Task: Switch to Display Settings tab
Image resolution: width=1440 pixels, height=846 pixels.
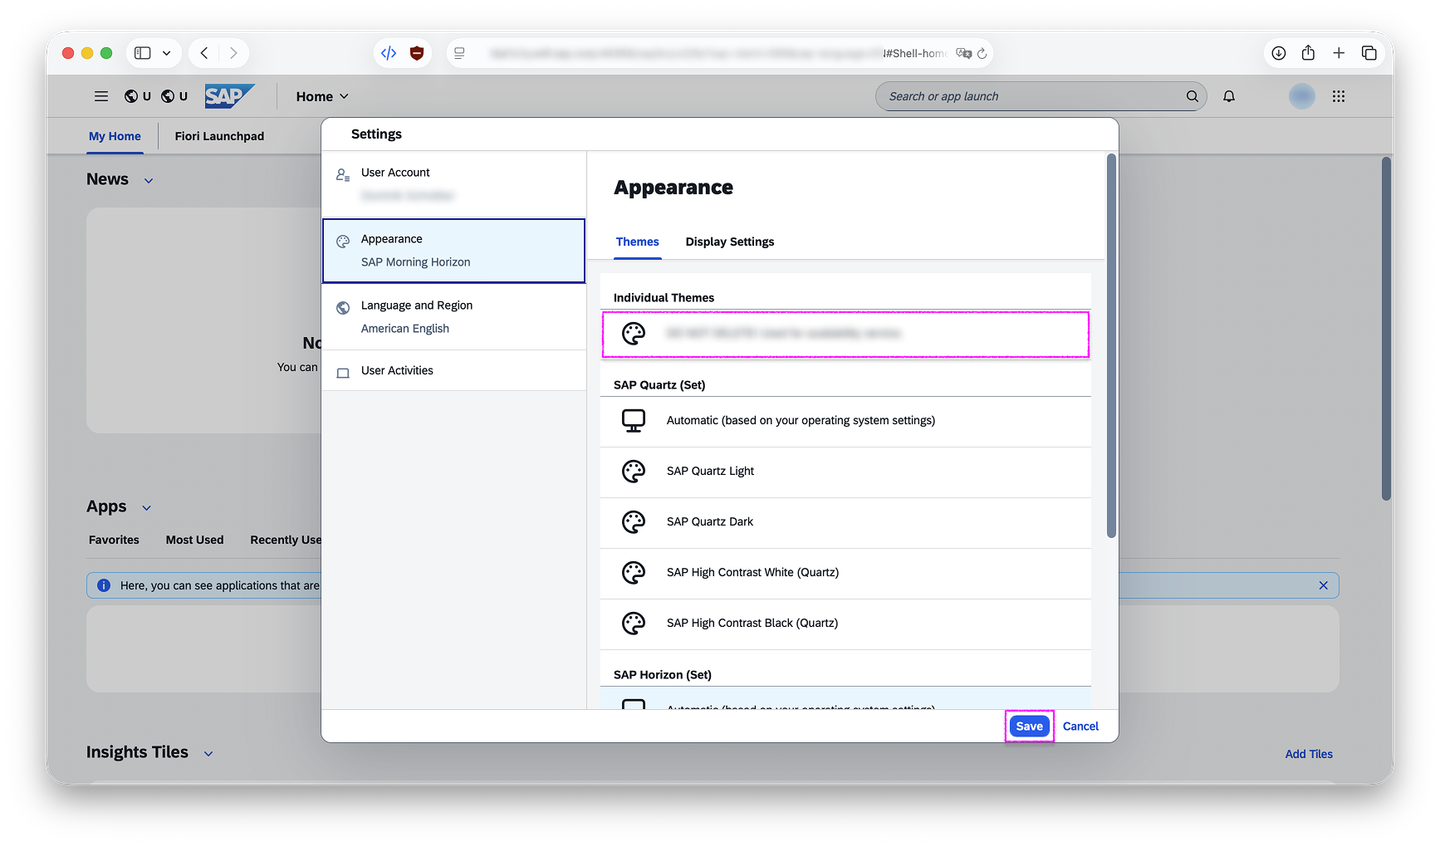Action: click(x=730, y=242)
